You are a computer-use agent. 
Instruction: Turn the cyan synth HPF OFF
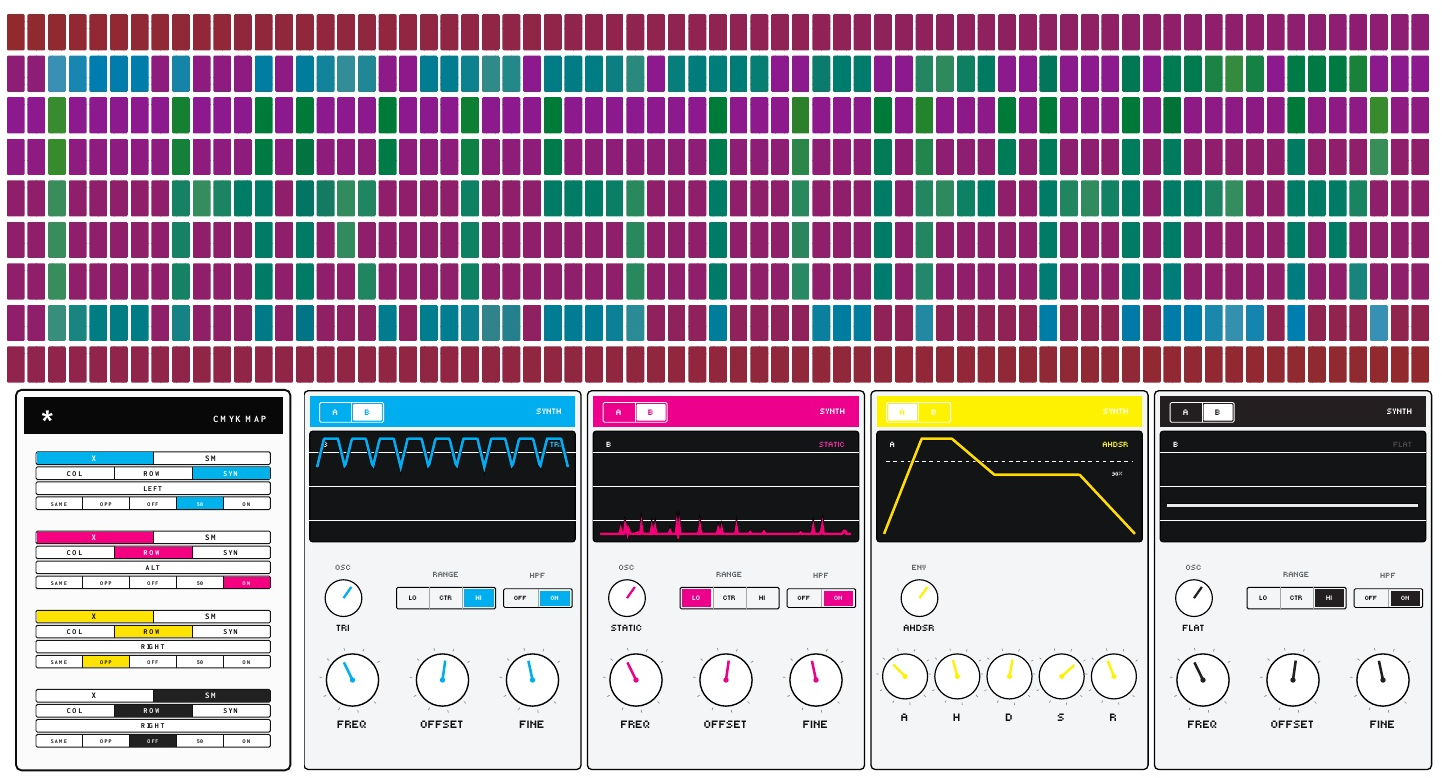pos(521,598)
